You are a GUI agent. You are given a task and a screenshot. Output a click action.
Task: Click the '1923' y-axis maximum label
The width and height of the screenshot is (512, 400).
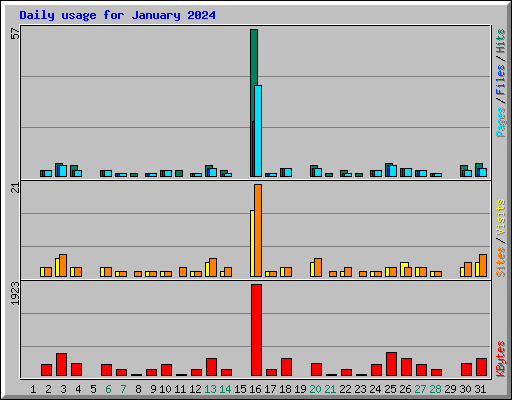(x=15, y=294)
